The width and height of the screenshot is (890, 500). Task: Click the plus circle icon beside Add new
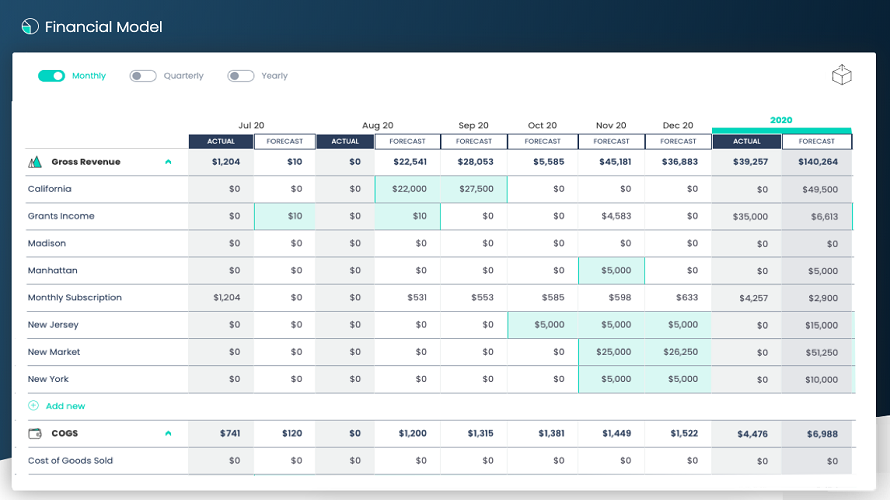coord(33,405)
